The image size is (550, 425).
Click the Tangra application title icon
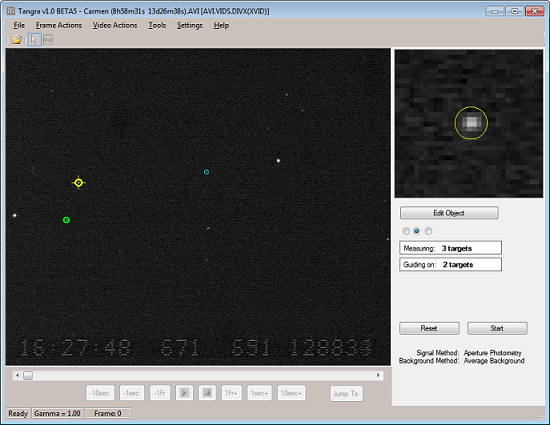(11, 11)
